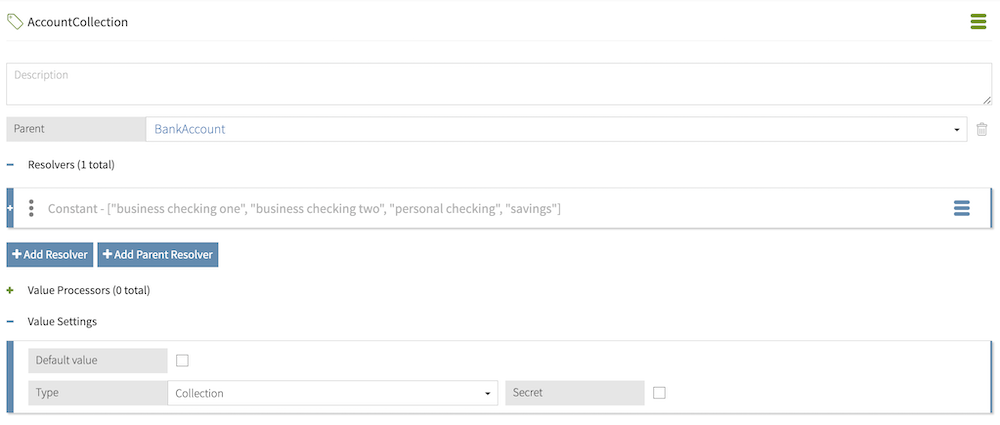Expand the Constant resolver with plus icon
1000x425 pixels.
(x=10, y=208)
